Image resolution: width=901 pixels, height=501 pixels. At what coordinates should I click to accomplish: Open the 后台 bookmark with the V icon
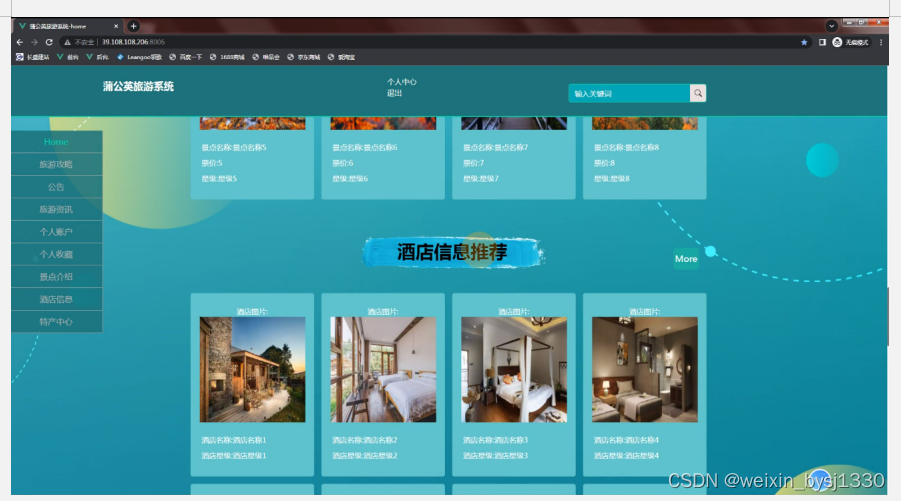click(97, 57)
